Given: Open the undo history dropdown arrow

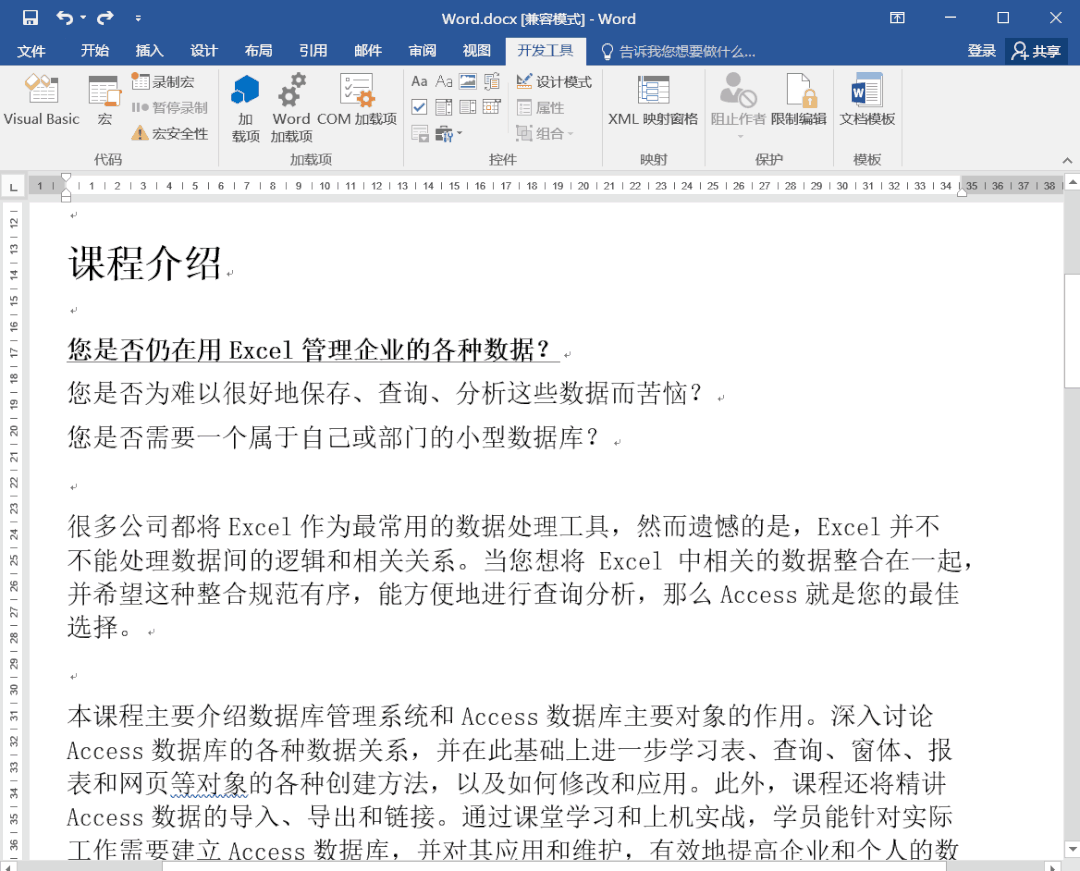Looking at the screenshot, I should click(x=83, y=18).
